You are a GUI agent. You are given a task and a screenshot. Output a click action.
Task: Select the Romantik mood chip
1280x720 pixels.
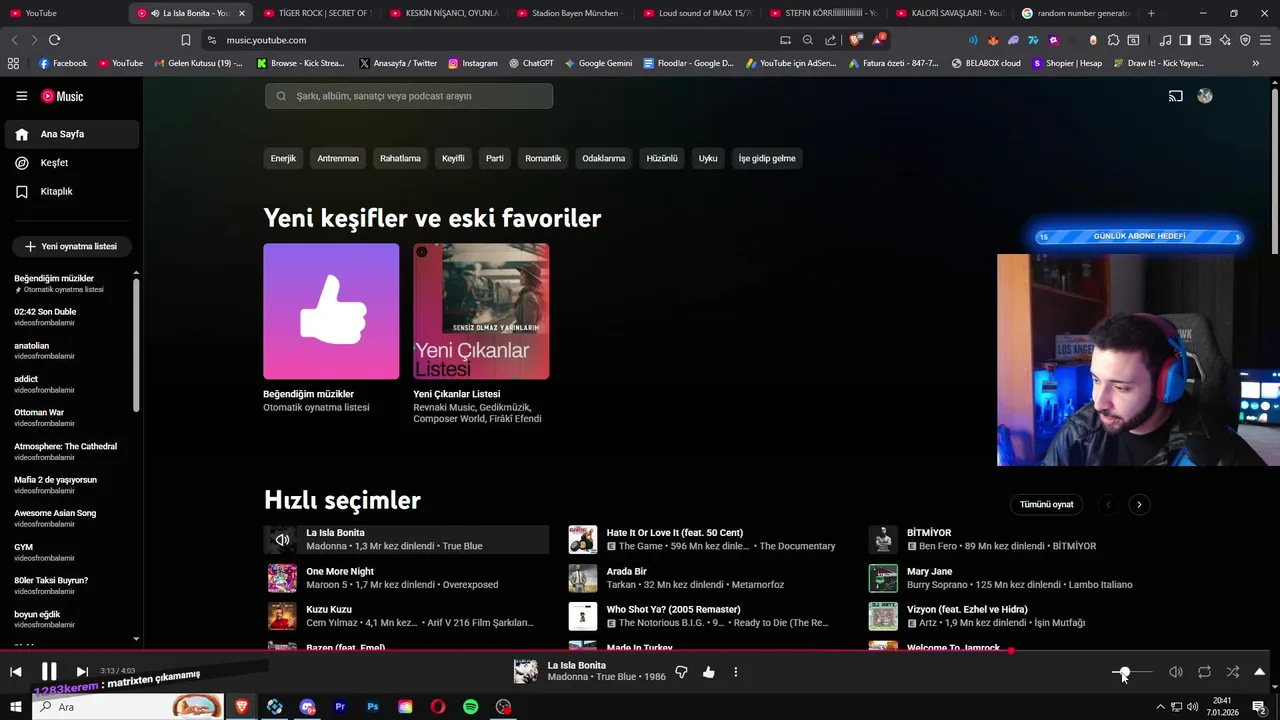pos(543,158)
